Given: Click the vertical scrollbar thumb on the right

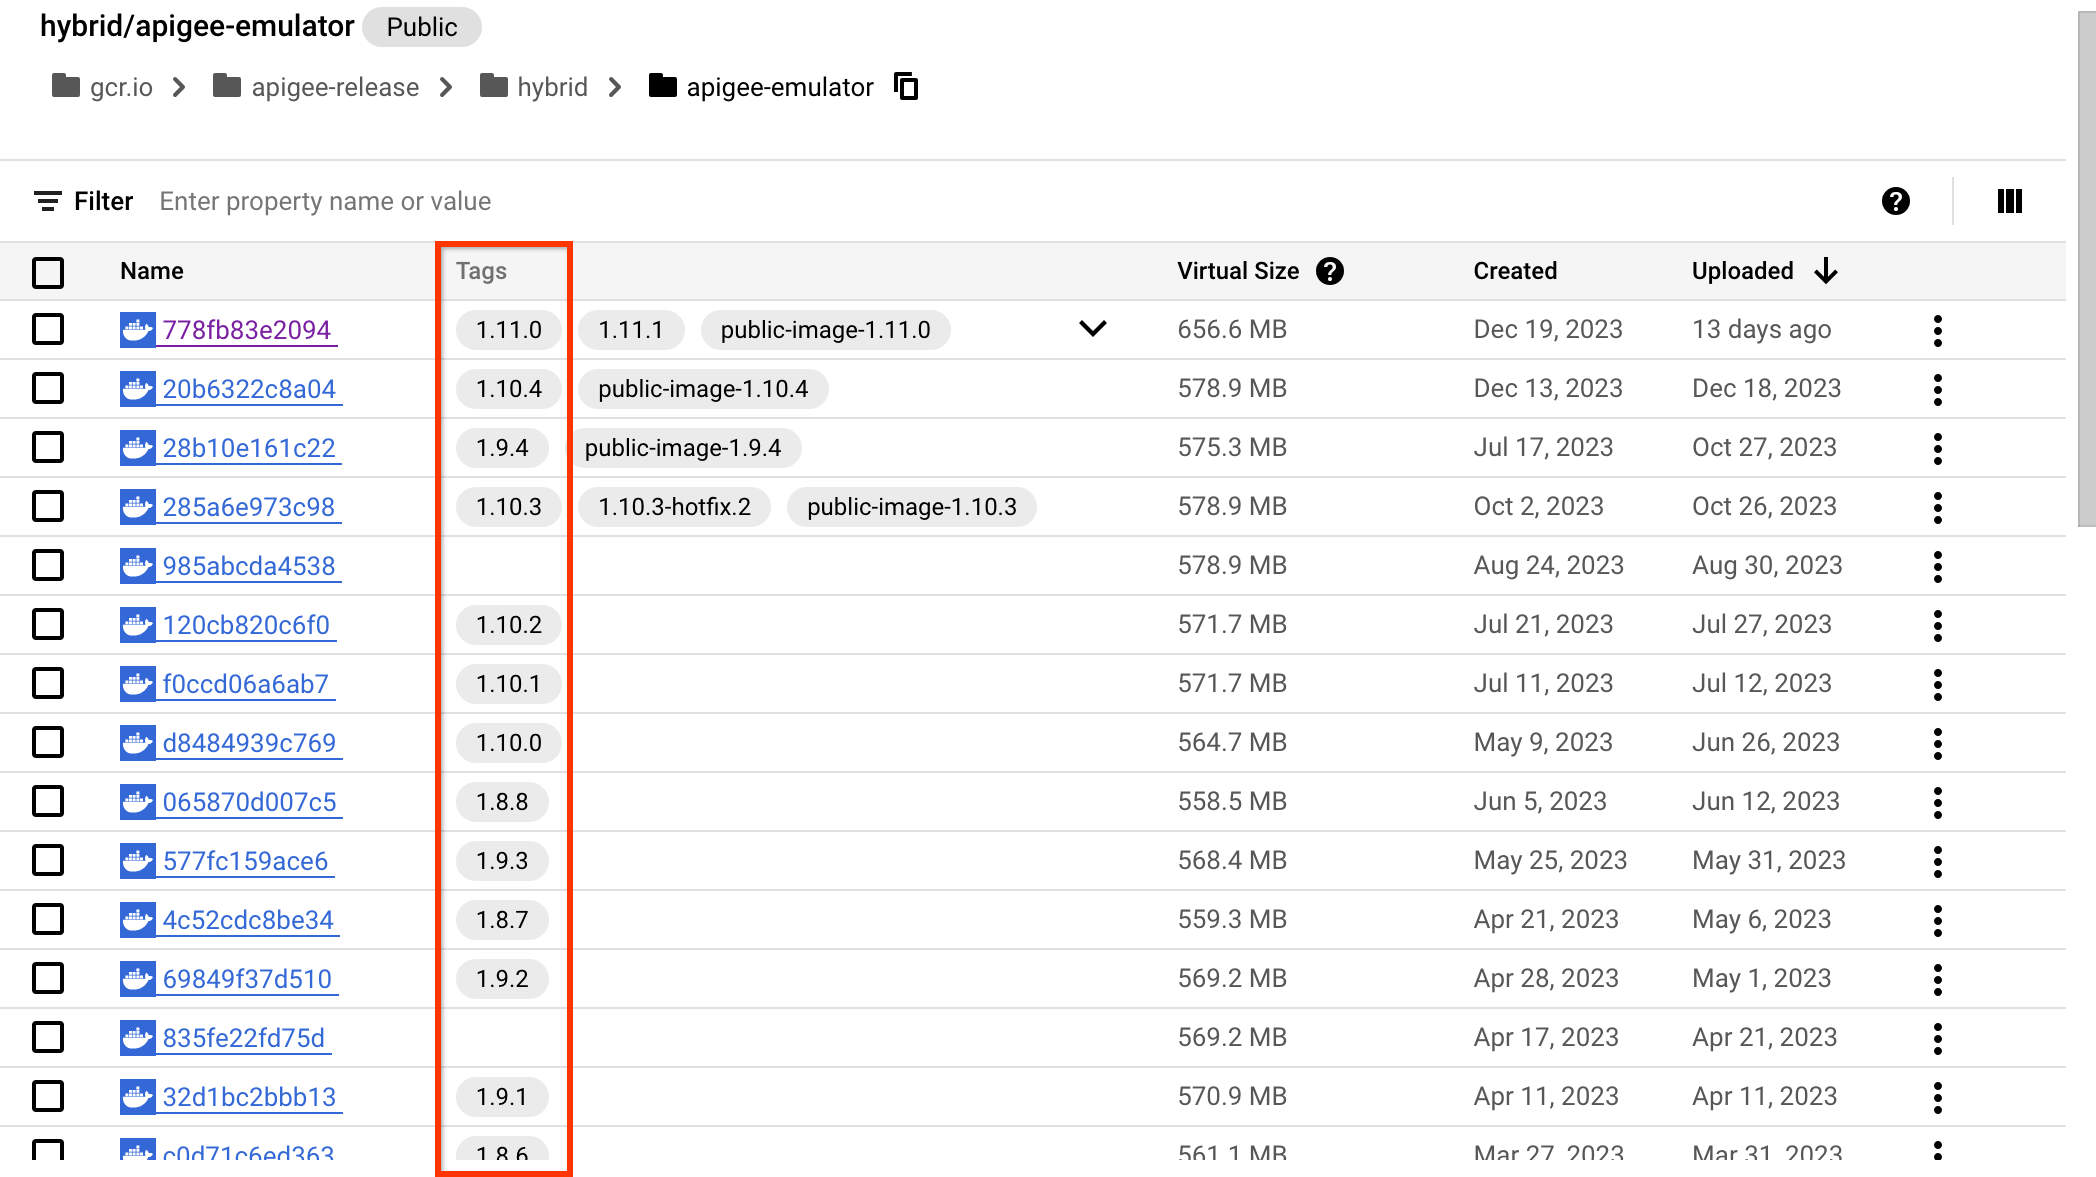Looking at the screenshot, I should click(2085, 270).
